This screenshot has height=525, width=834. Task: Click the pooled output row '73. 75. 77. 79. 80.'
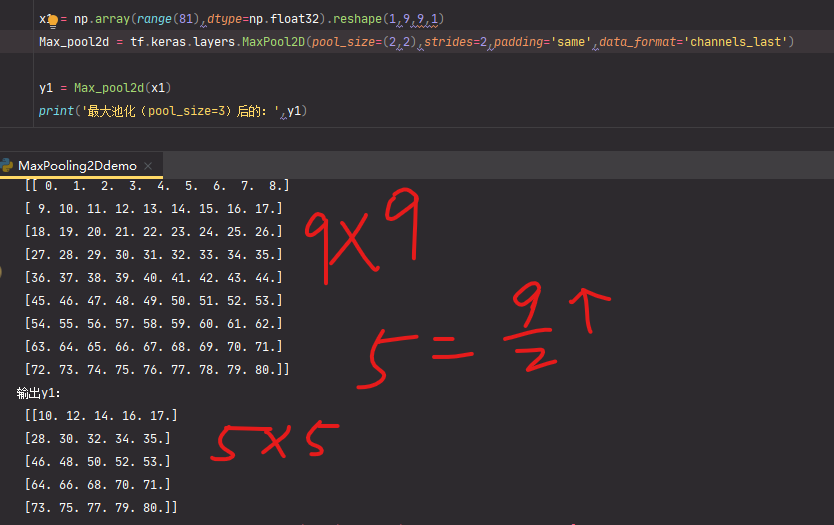(101, 507)
